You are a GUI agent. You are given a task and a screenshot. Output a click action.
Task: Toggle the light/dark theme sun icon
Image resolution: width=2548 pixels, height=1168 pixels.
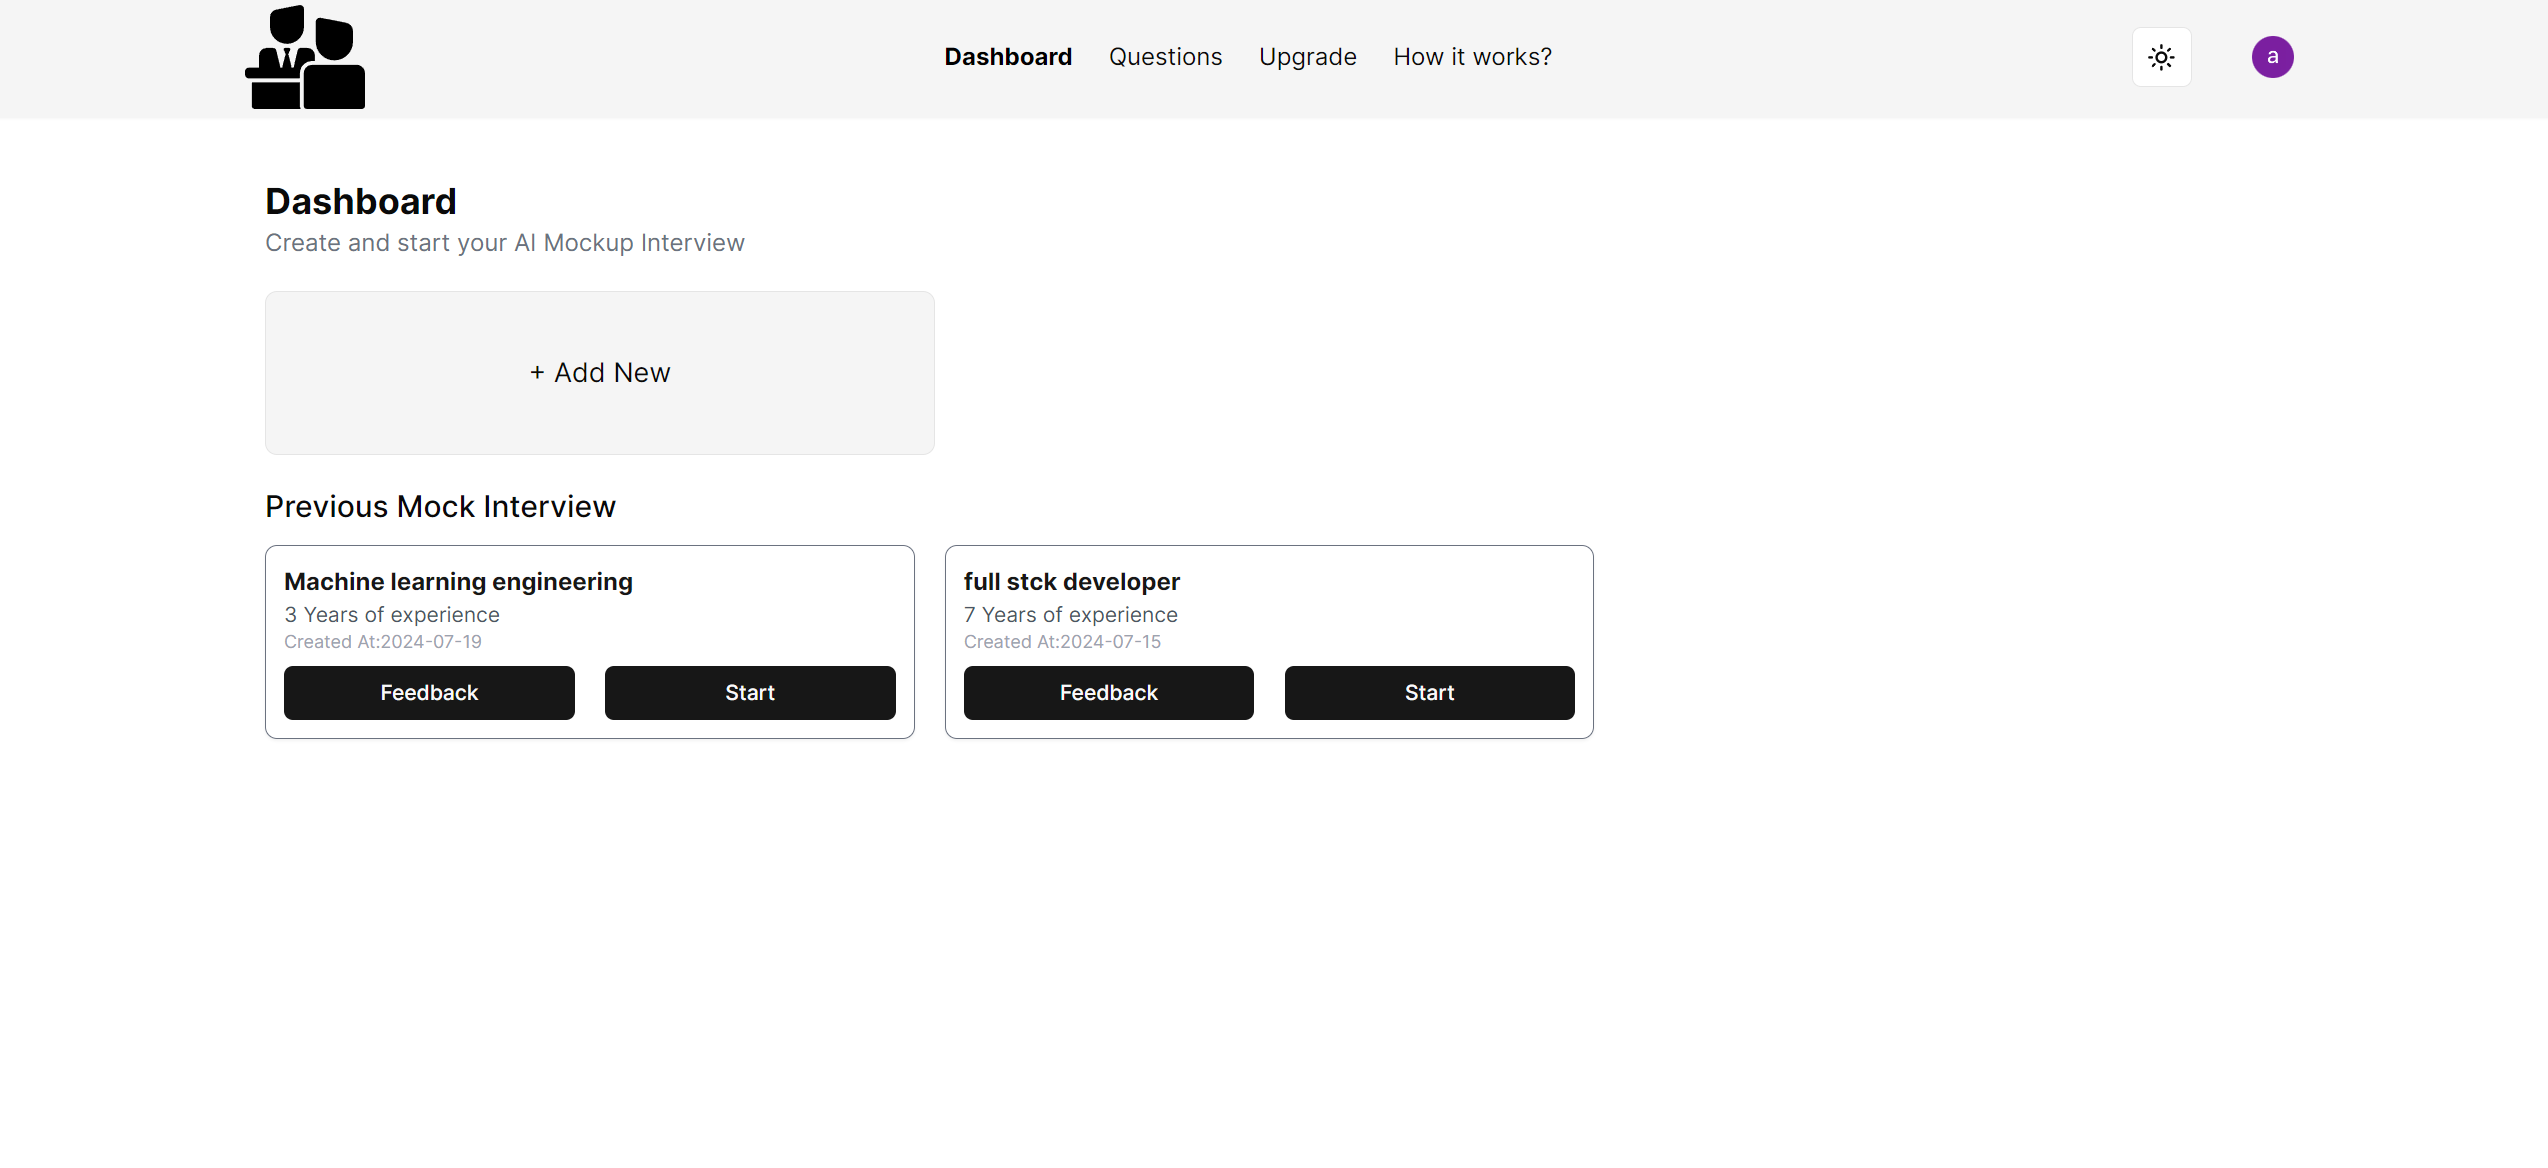(x=2161, y=57)
